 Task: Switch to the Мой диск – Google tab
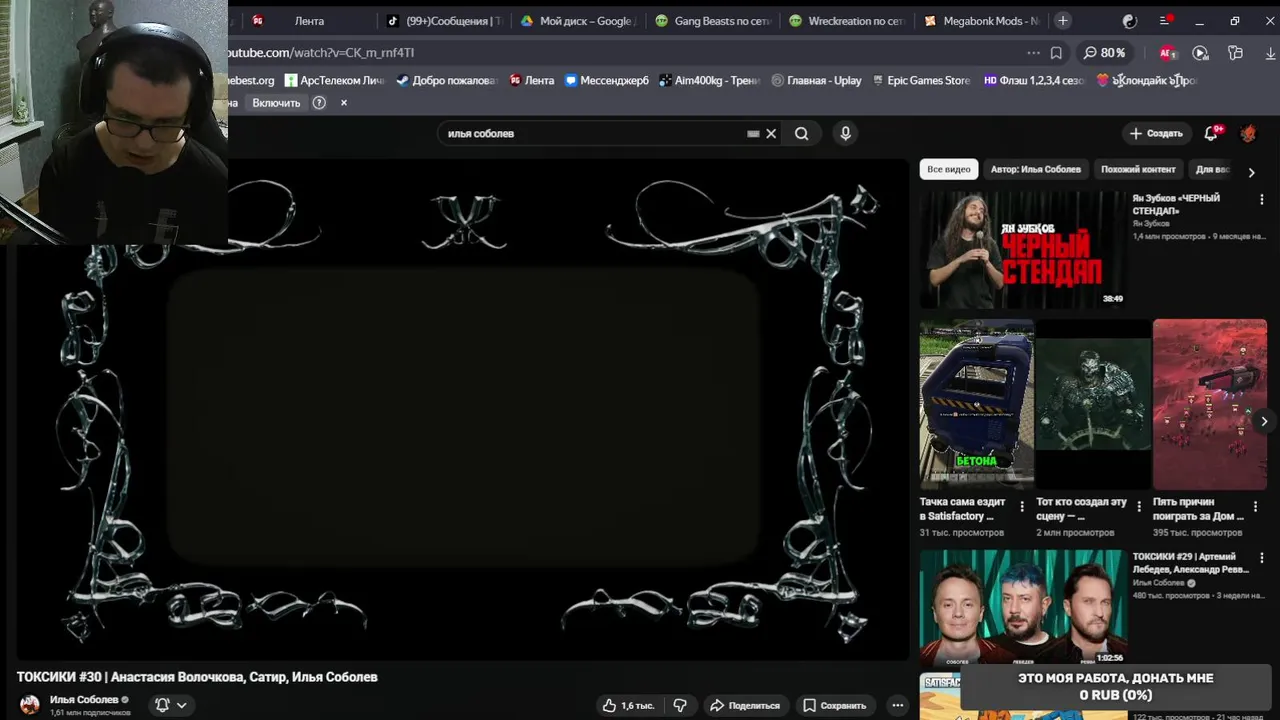(x=578, y=21)
